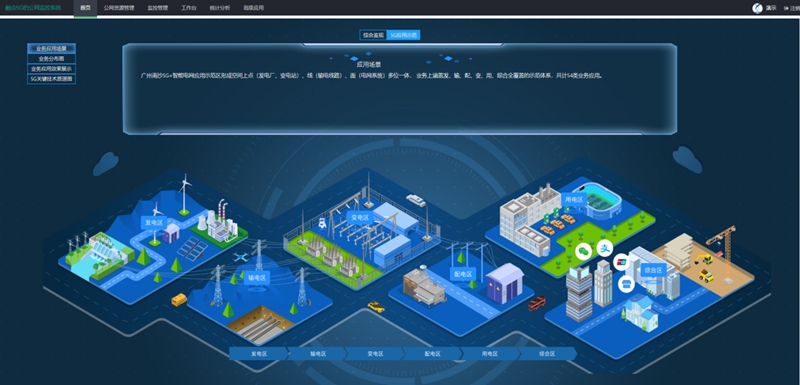Switch to 5G应用示范 view toggle
Viewport: 800px width, 385px height.
(x=404, y=35)
